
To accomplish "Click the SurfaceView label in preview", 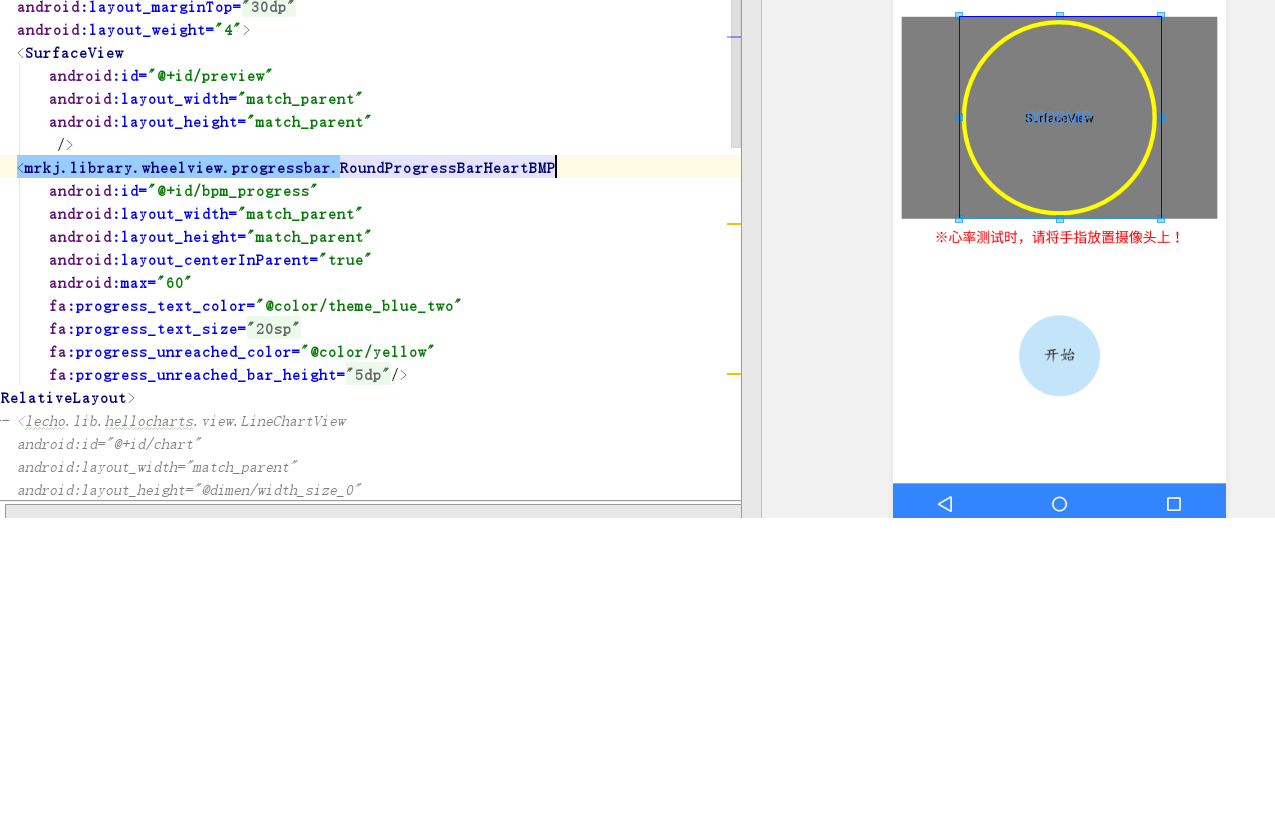I will tap(1059, 118).
